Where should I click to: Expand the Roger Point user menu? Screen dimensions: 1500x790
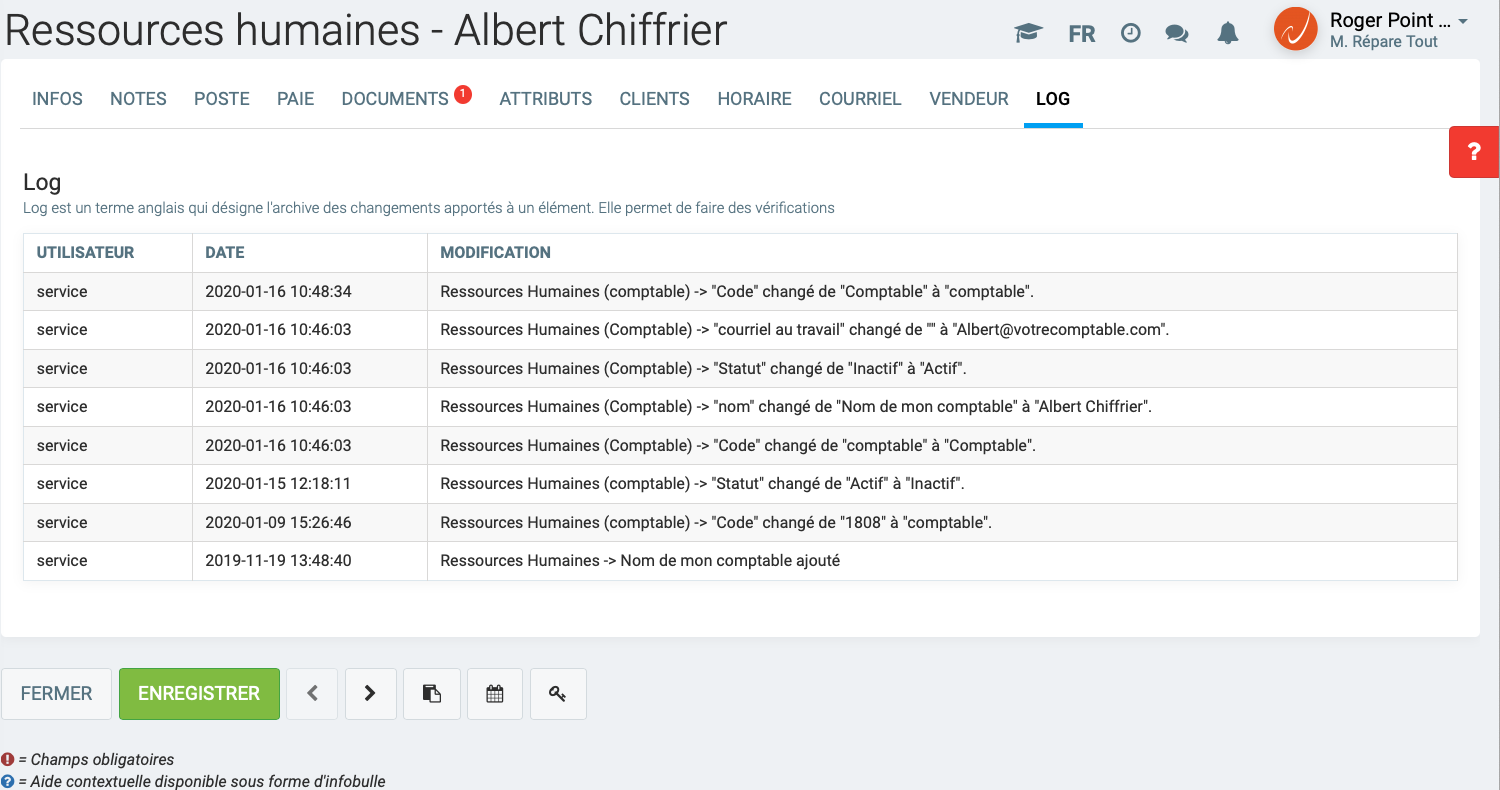(x=1462, y=22)
